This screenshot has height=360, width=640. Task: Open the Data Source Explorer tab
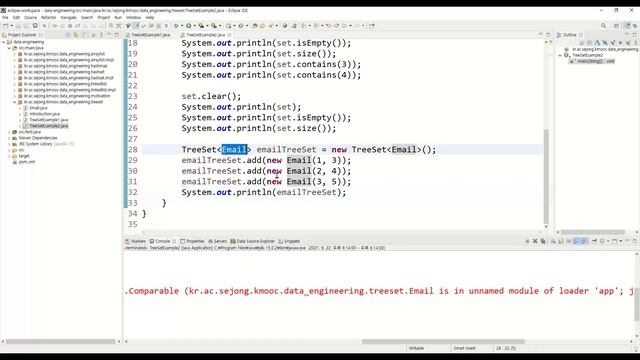253,241
